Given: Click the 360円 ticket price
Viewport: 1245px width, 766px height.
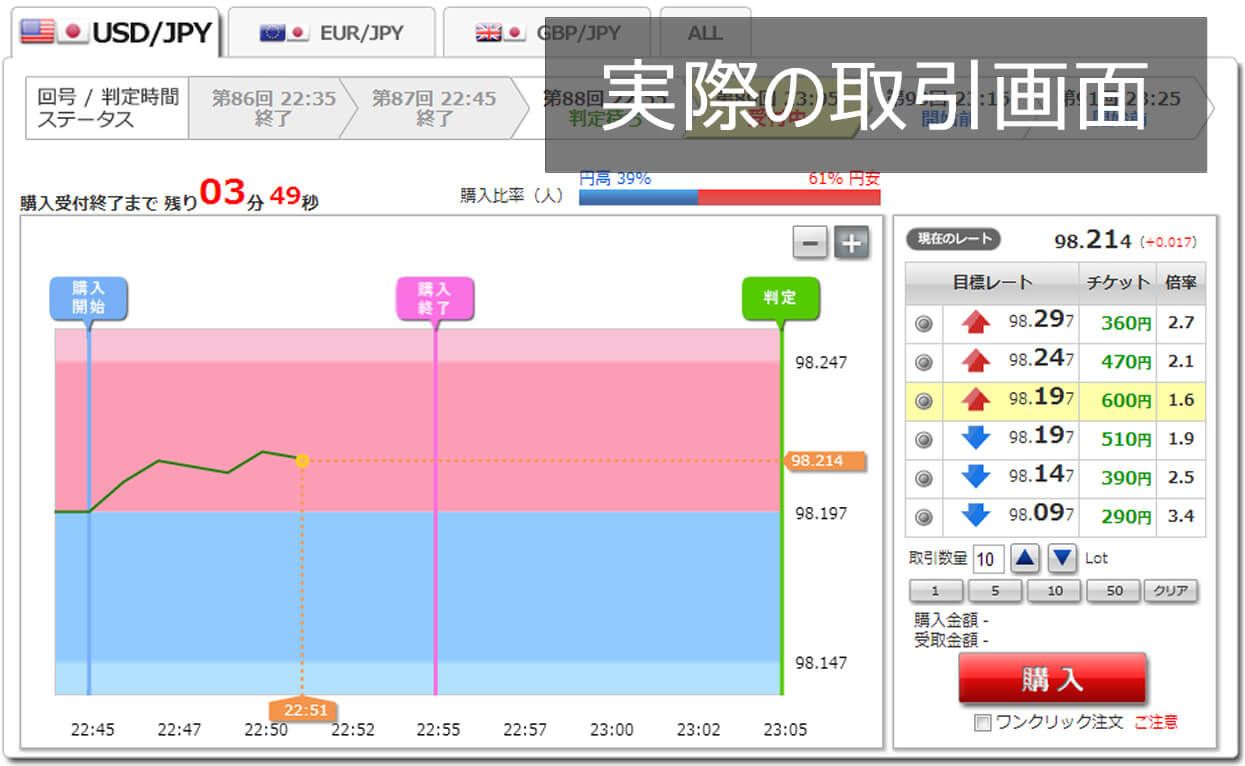Looking at the screenshot, I should 1126,323.
